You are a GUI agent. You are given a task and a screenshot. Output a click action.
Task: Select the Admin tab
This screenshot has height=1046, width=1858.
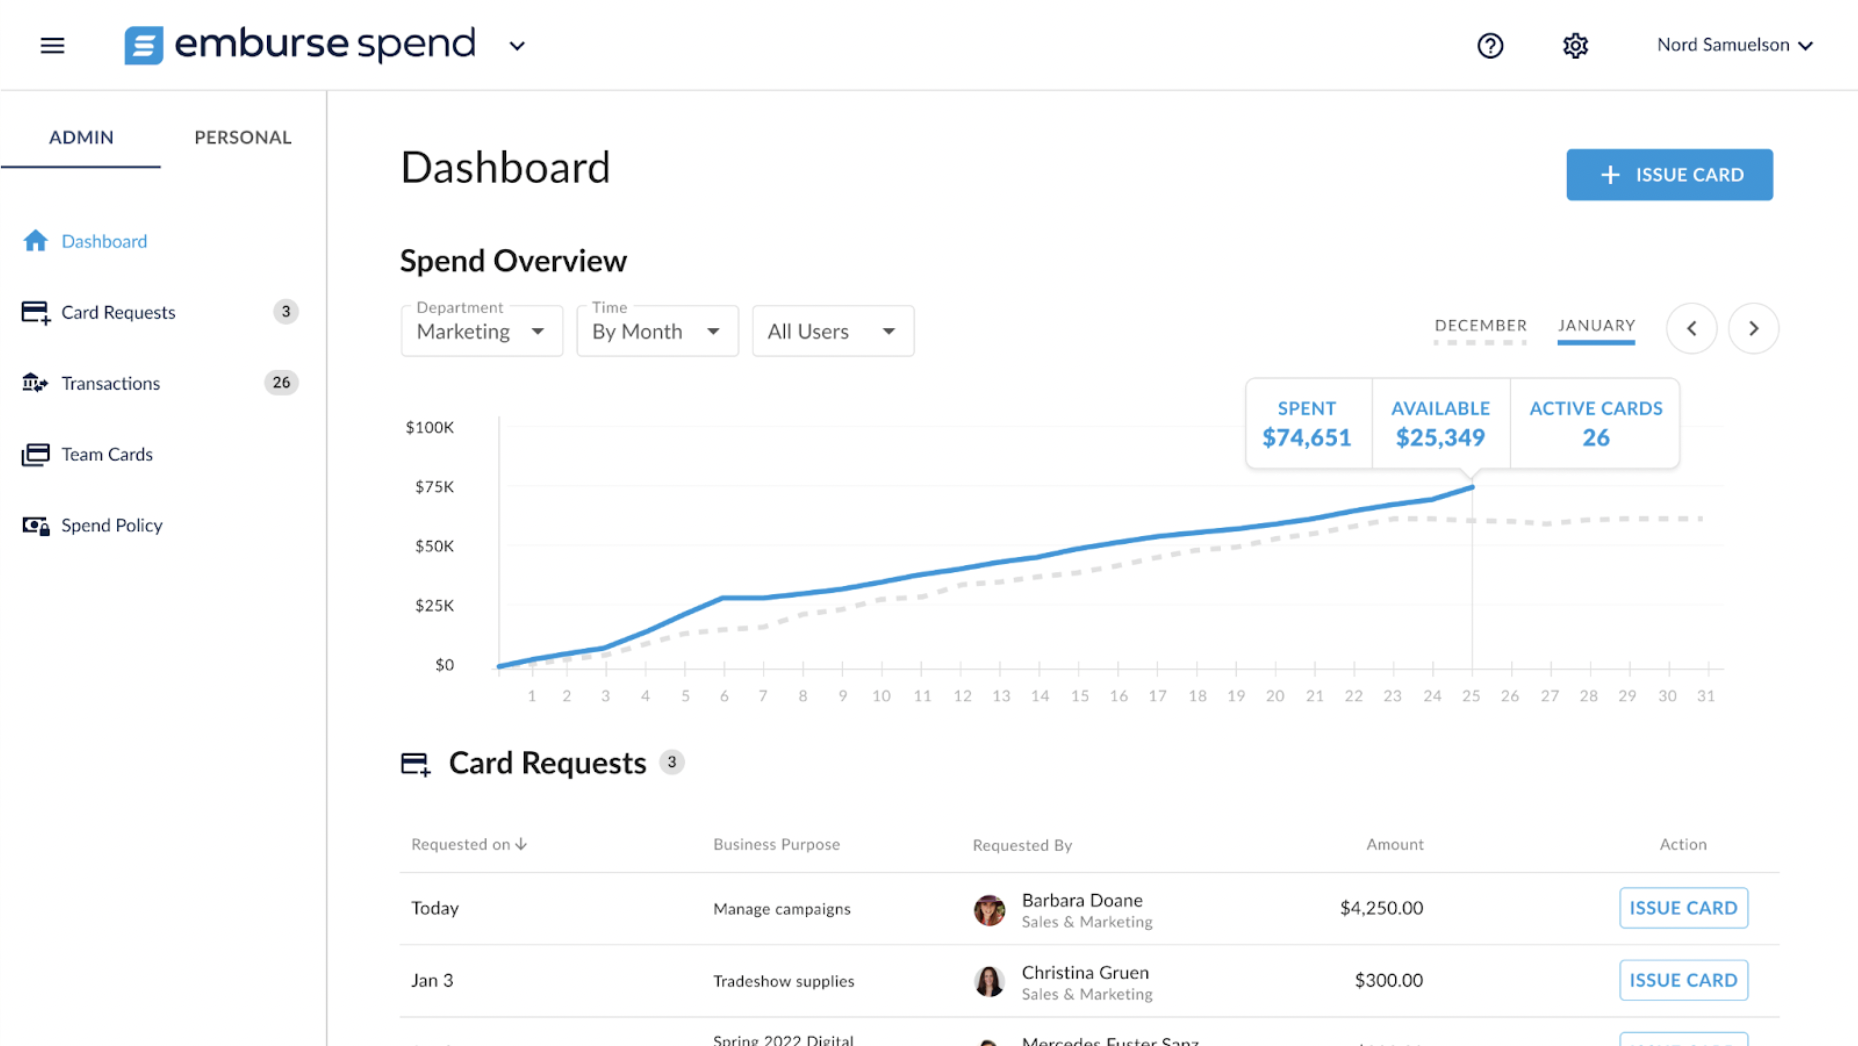pyautogui.click(x=81, y=137)
